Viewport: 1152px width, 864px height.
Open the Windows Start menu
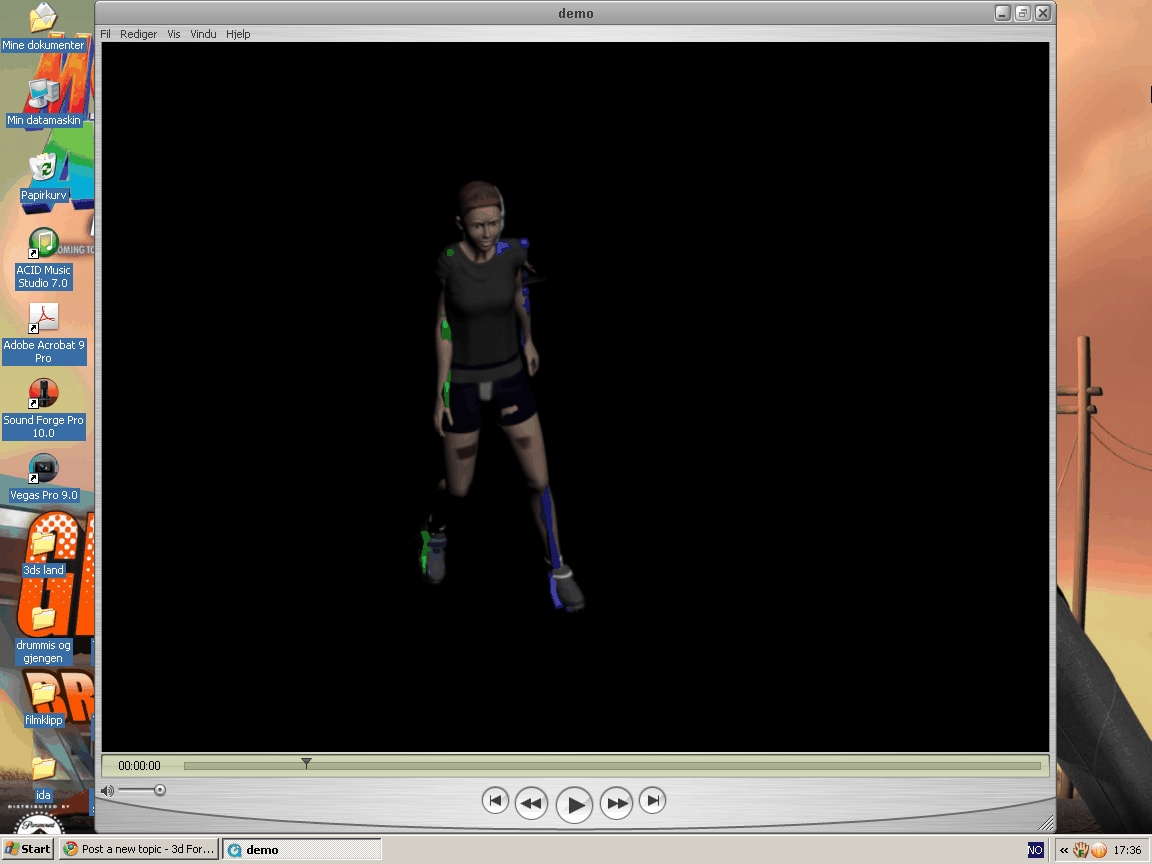tap(29, 849)
